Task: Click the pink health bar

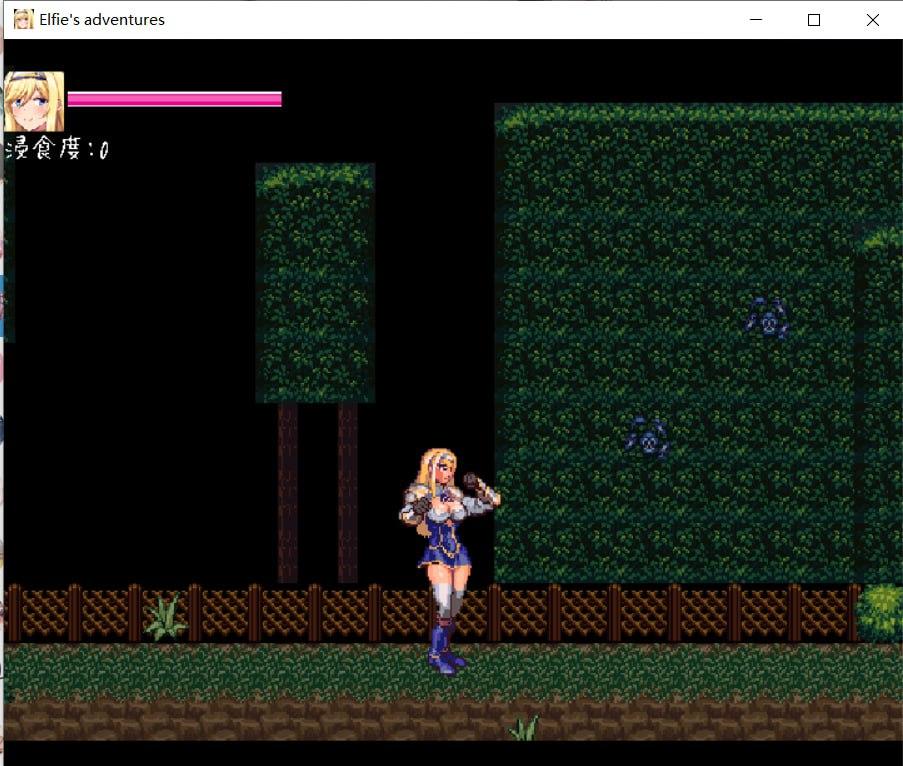Action: (x=175, y=99)
